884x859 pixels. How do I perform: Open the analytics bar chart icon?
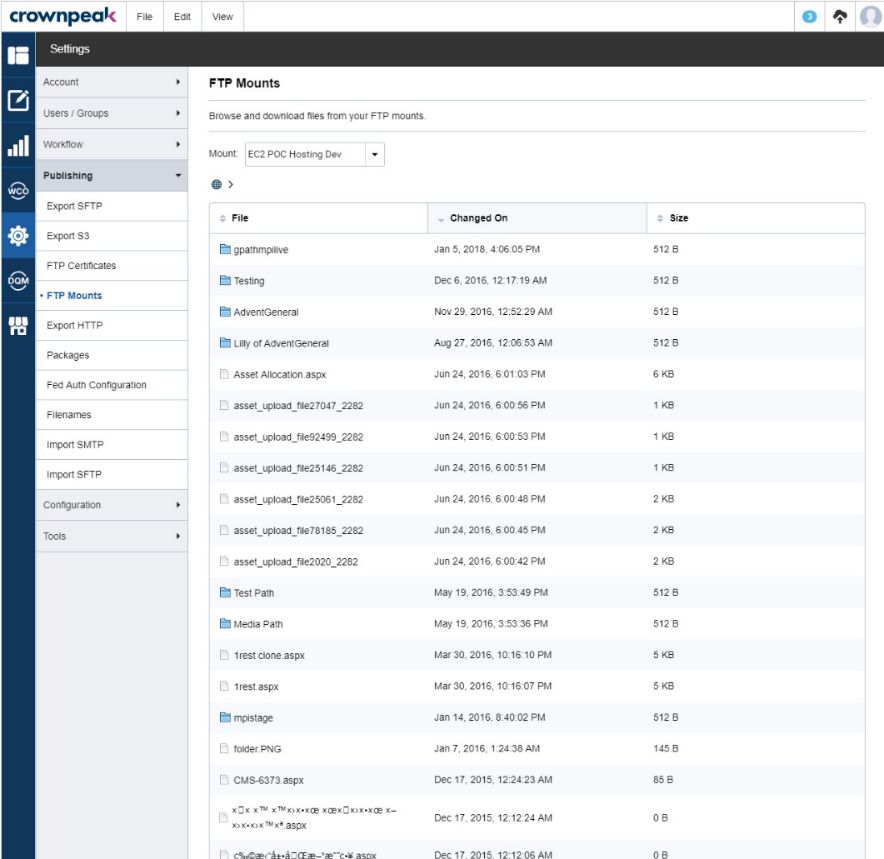[17, 146]
